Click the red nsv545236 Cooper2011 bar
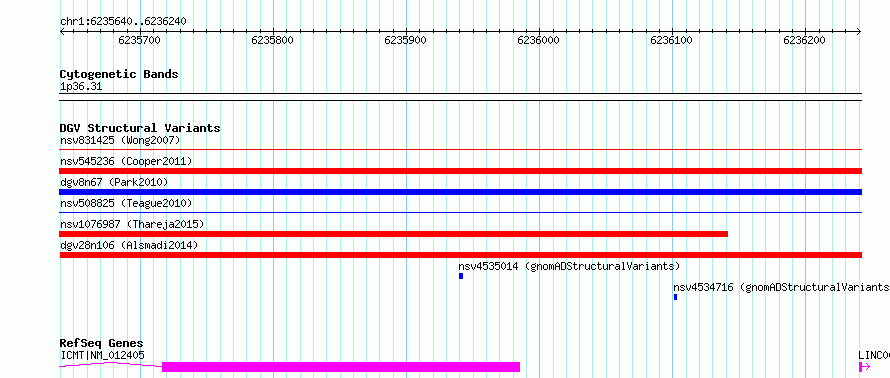The width and height of the screenshot is (890, 378). (460, 171)
